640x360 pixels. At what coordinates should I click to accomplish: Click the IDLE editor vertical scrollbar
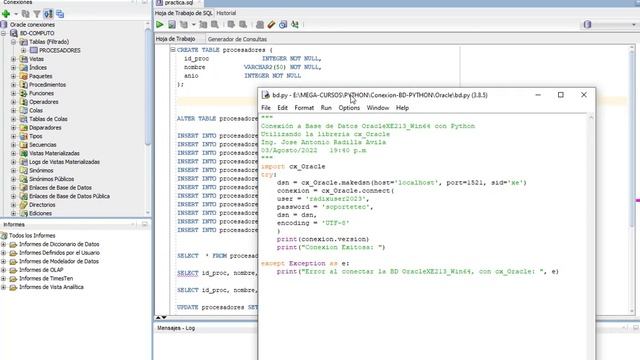pos(591,237)
